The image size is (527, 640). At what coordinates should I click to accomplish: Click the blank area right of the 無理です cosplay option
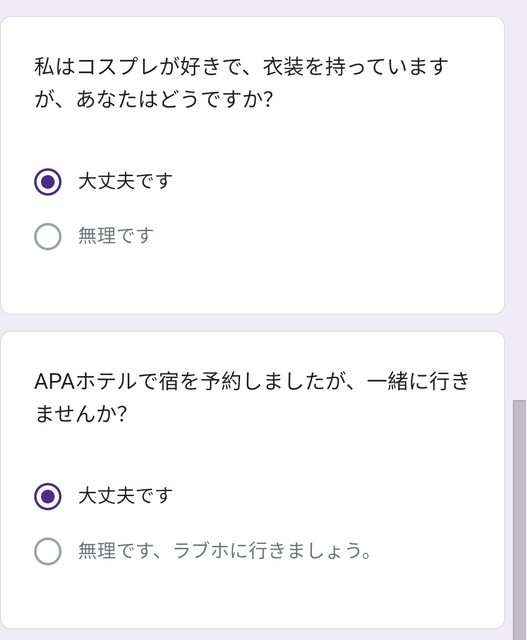pyautogui.click(x=327, y=236)
